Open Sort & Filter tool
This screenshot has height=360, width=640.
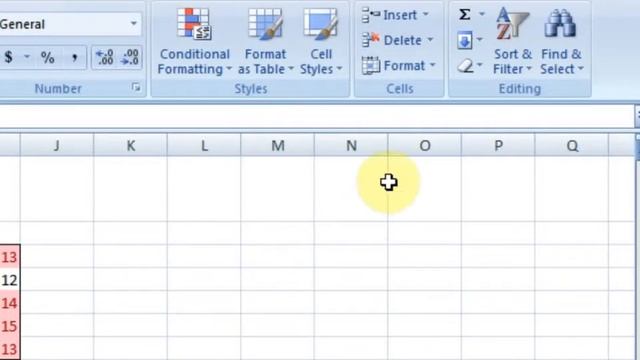(512, 42)
